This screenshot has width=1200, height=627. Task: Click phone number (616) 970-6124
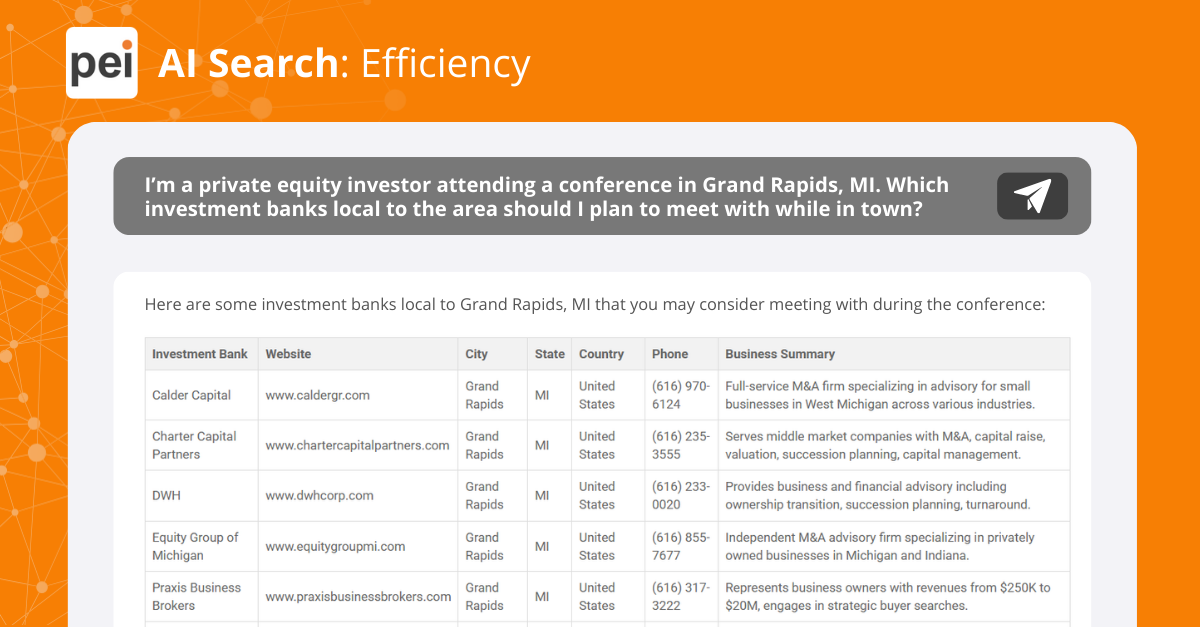(x=681, y=395)
